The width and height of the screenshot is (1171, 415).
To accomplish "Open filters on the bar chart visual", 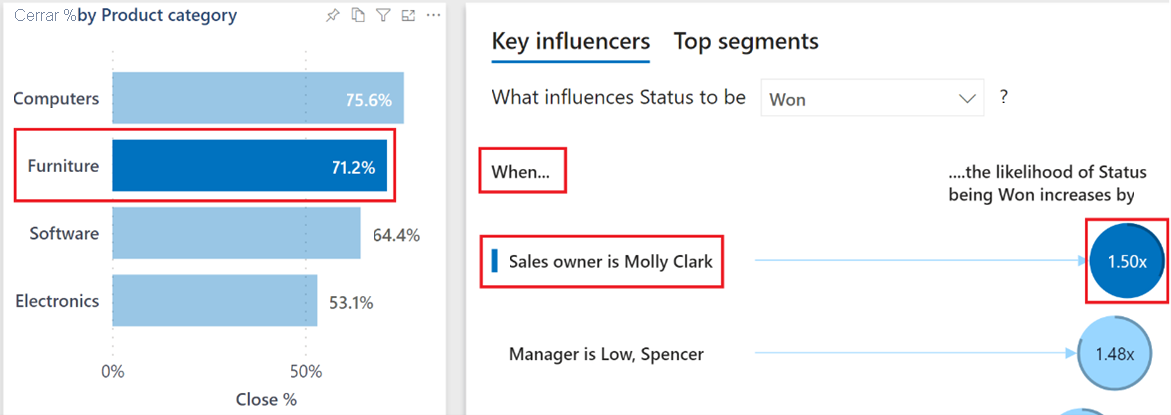I will (383, 16).
